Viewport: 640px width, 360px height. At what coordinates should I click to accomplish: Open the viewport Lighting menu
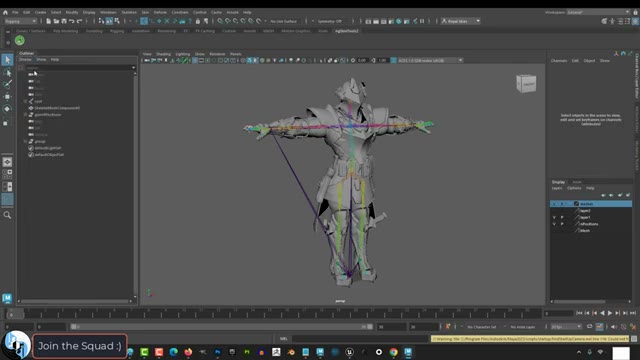183,54
